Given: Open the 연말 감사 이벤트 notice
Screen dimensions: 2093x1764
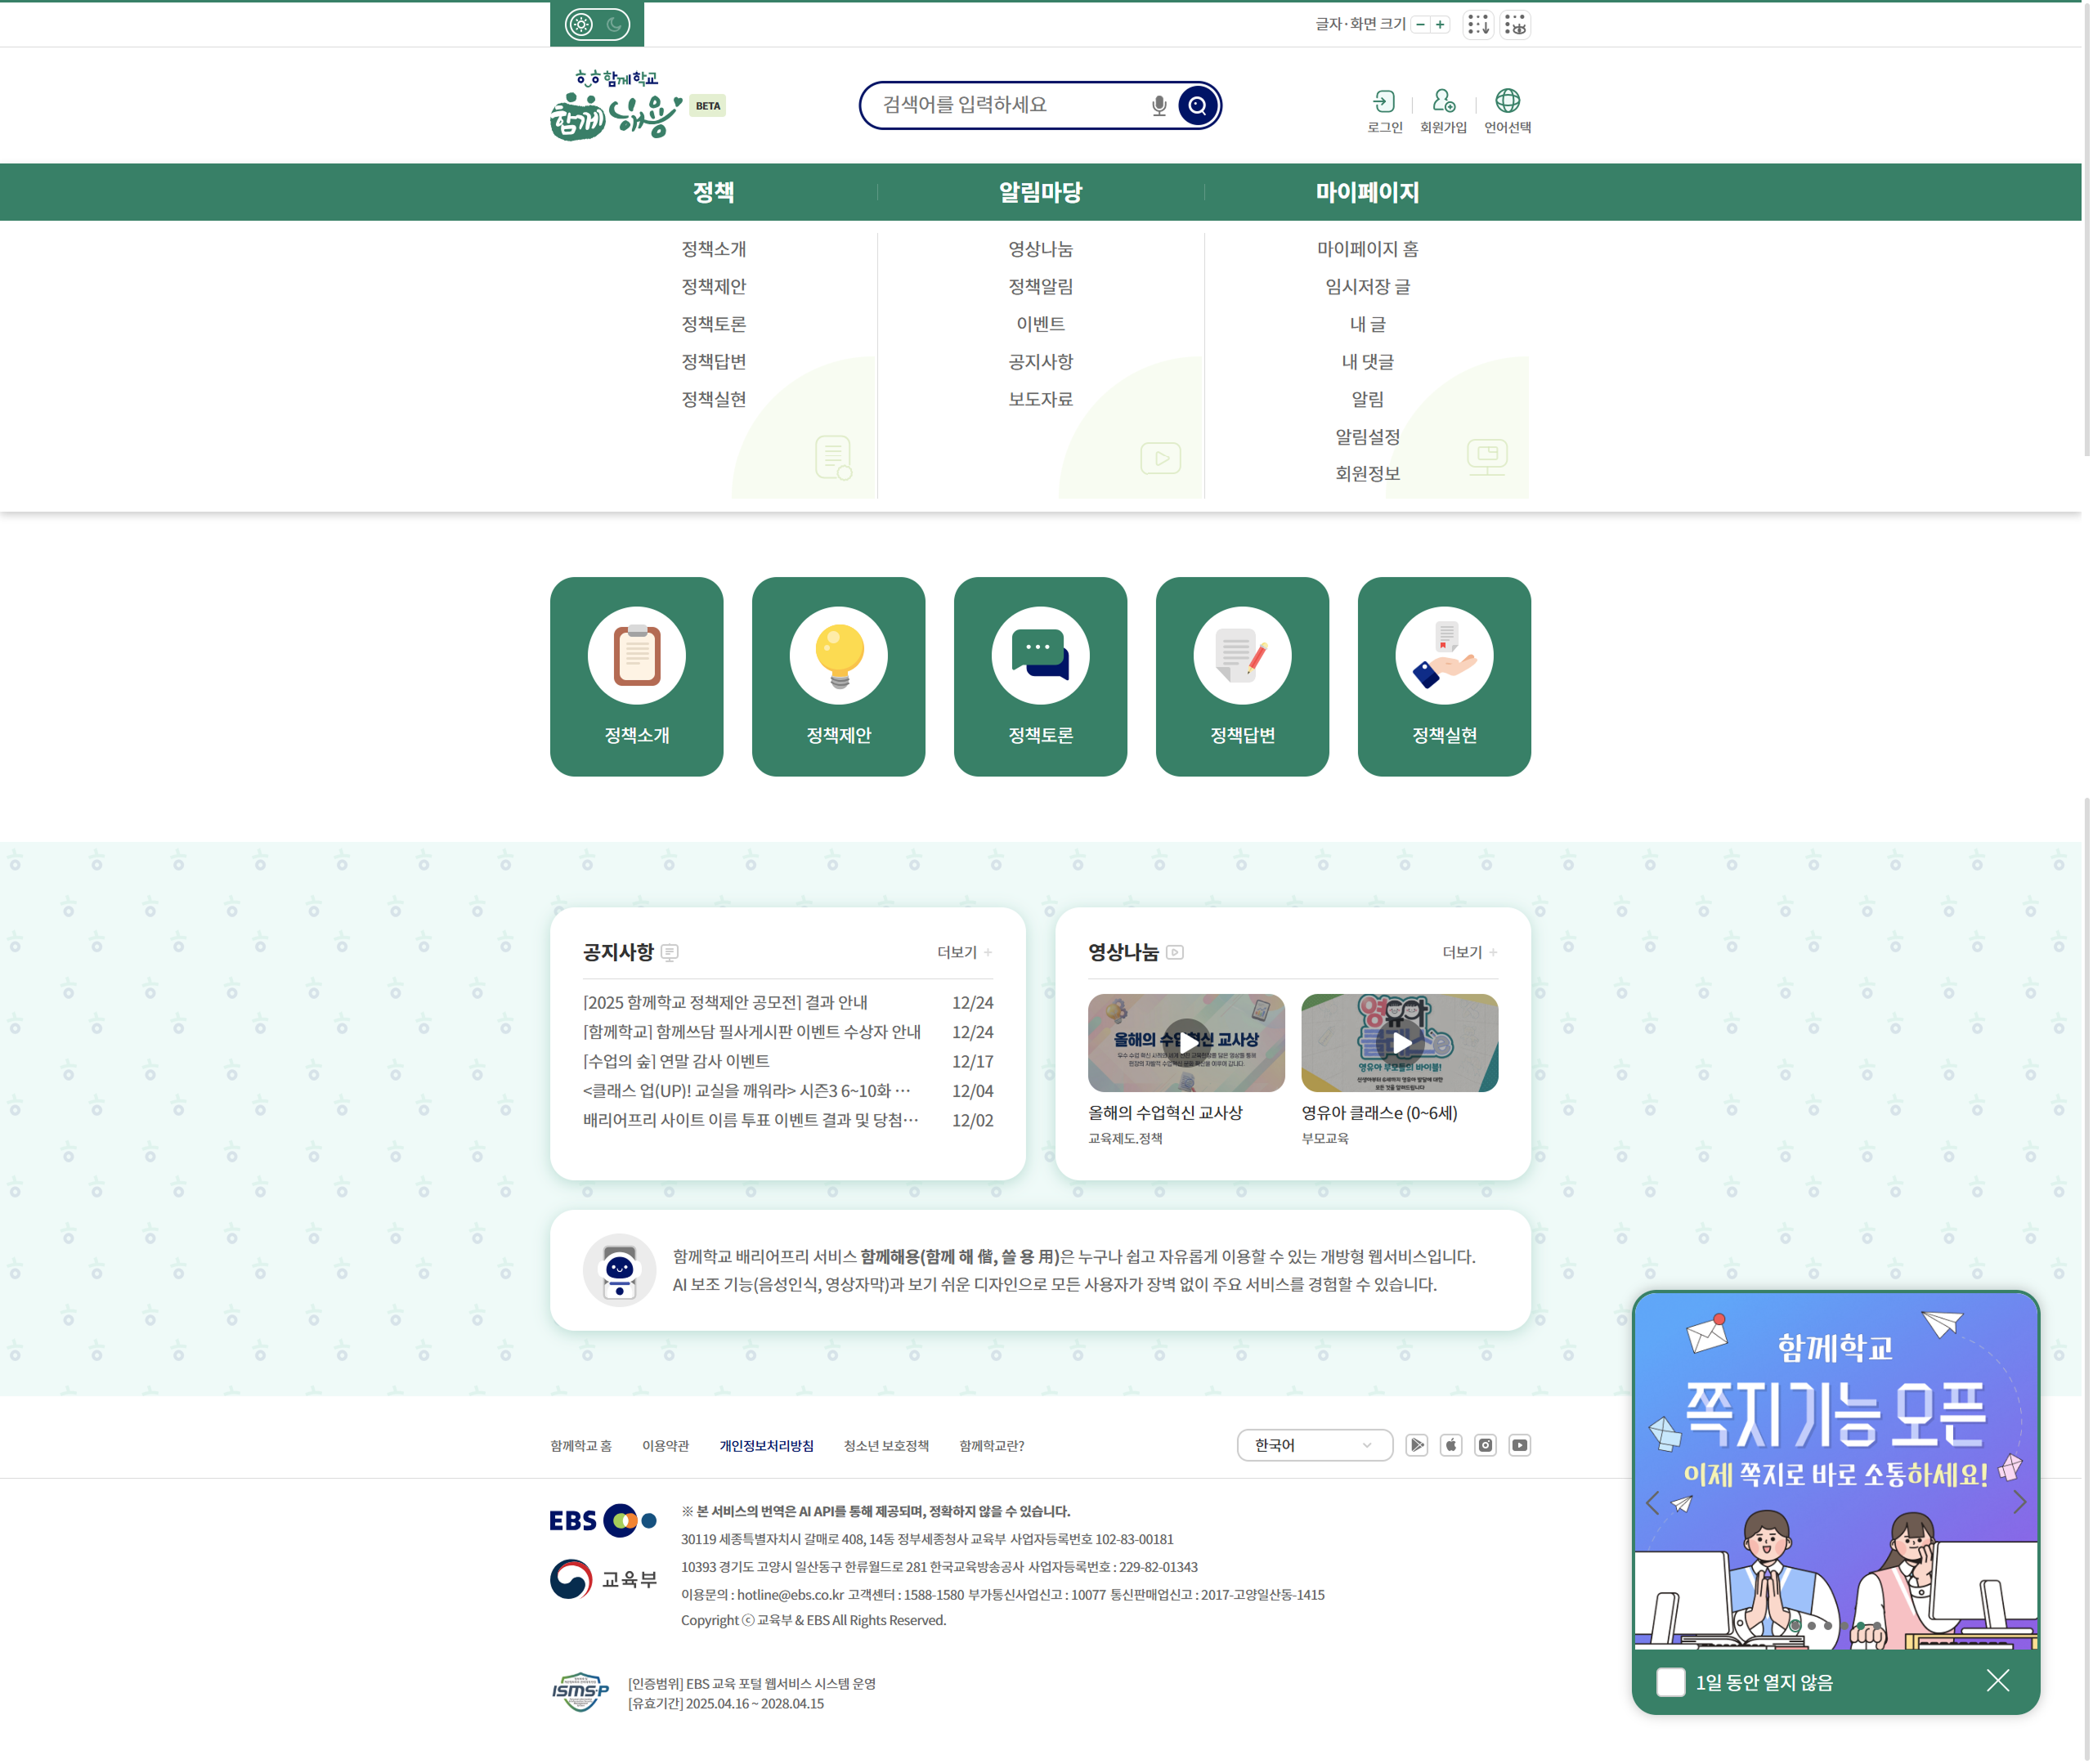Looking at the screenshot, I should [676, 1061].
